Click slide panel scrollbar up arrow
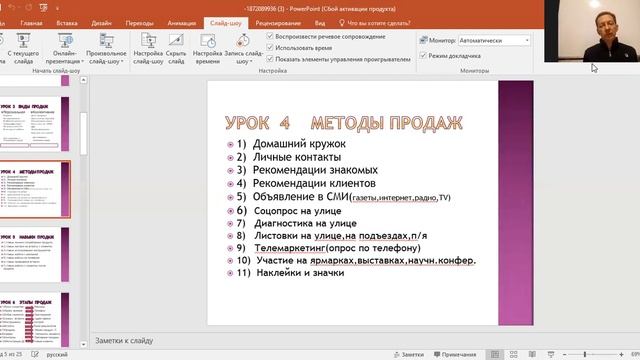 pyautogui.click(x=83, y=80)
